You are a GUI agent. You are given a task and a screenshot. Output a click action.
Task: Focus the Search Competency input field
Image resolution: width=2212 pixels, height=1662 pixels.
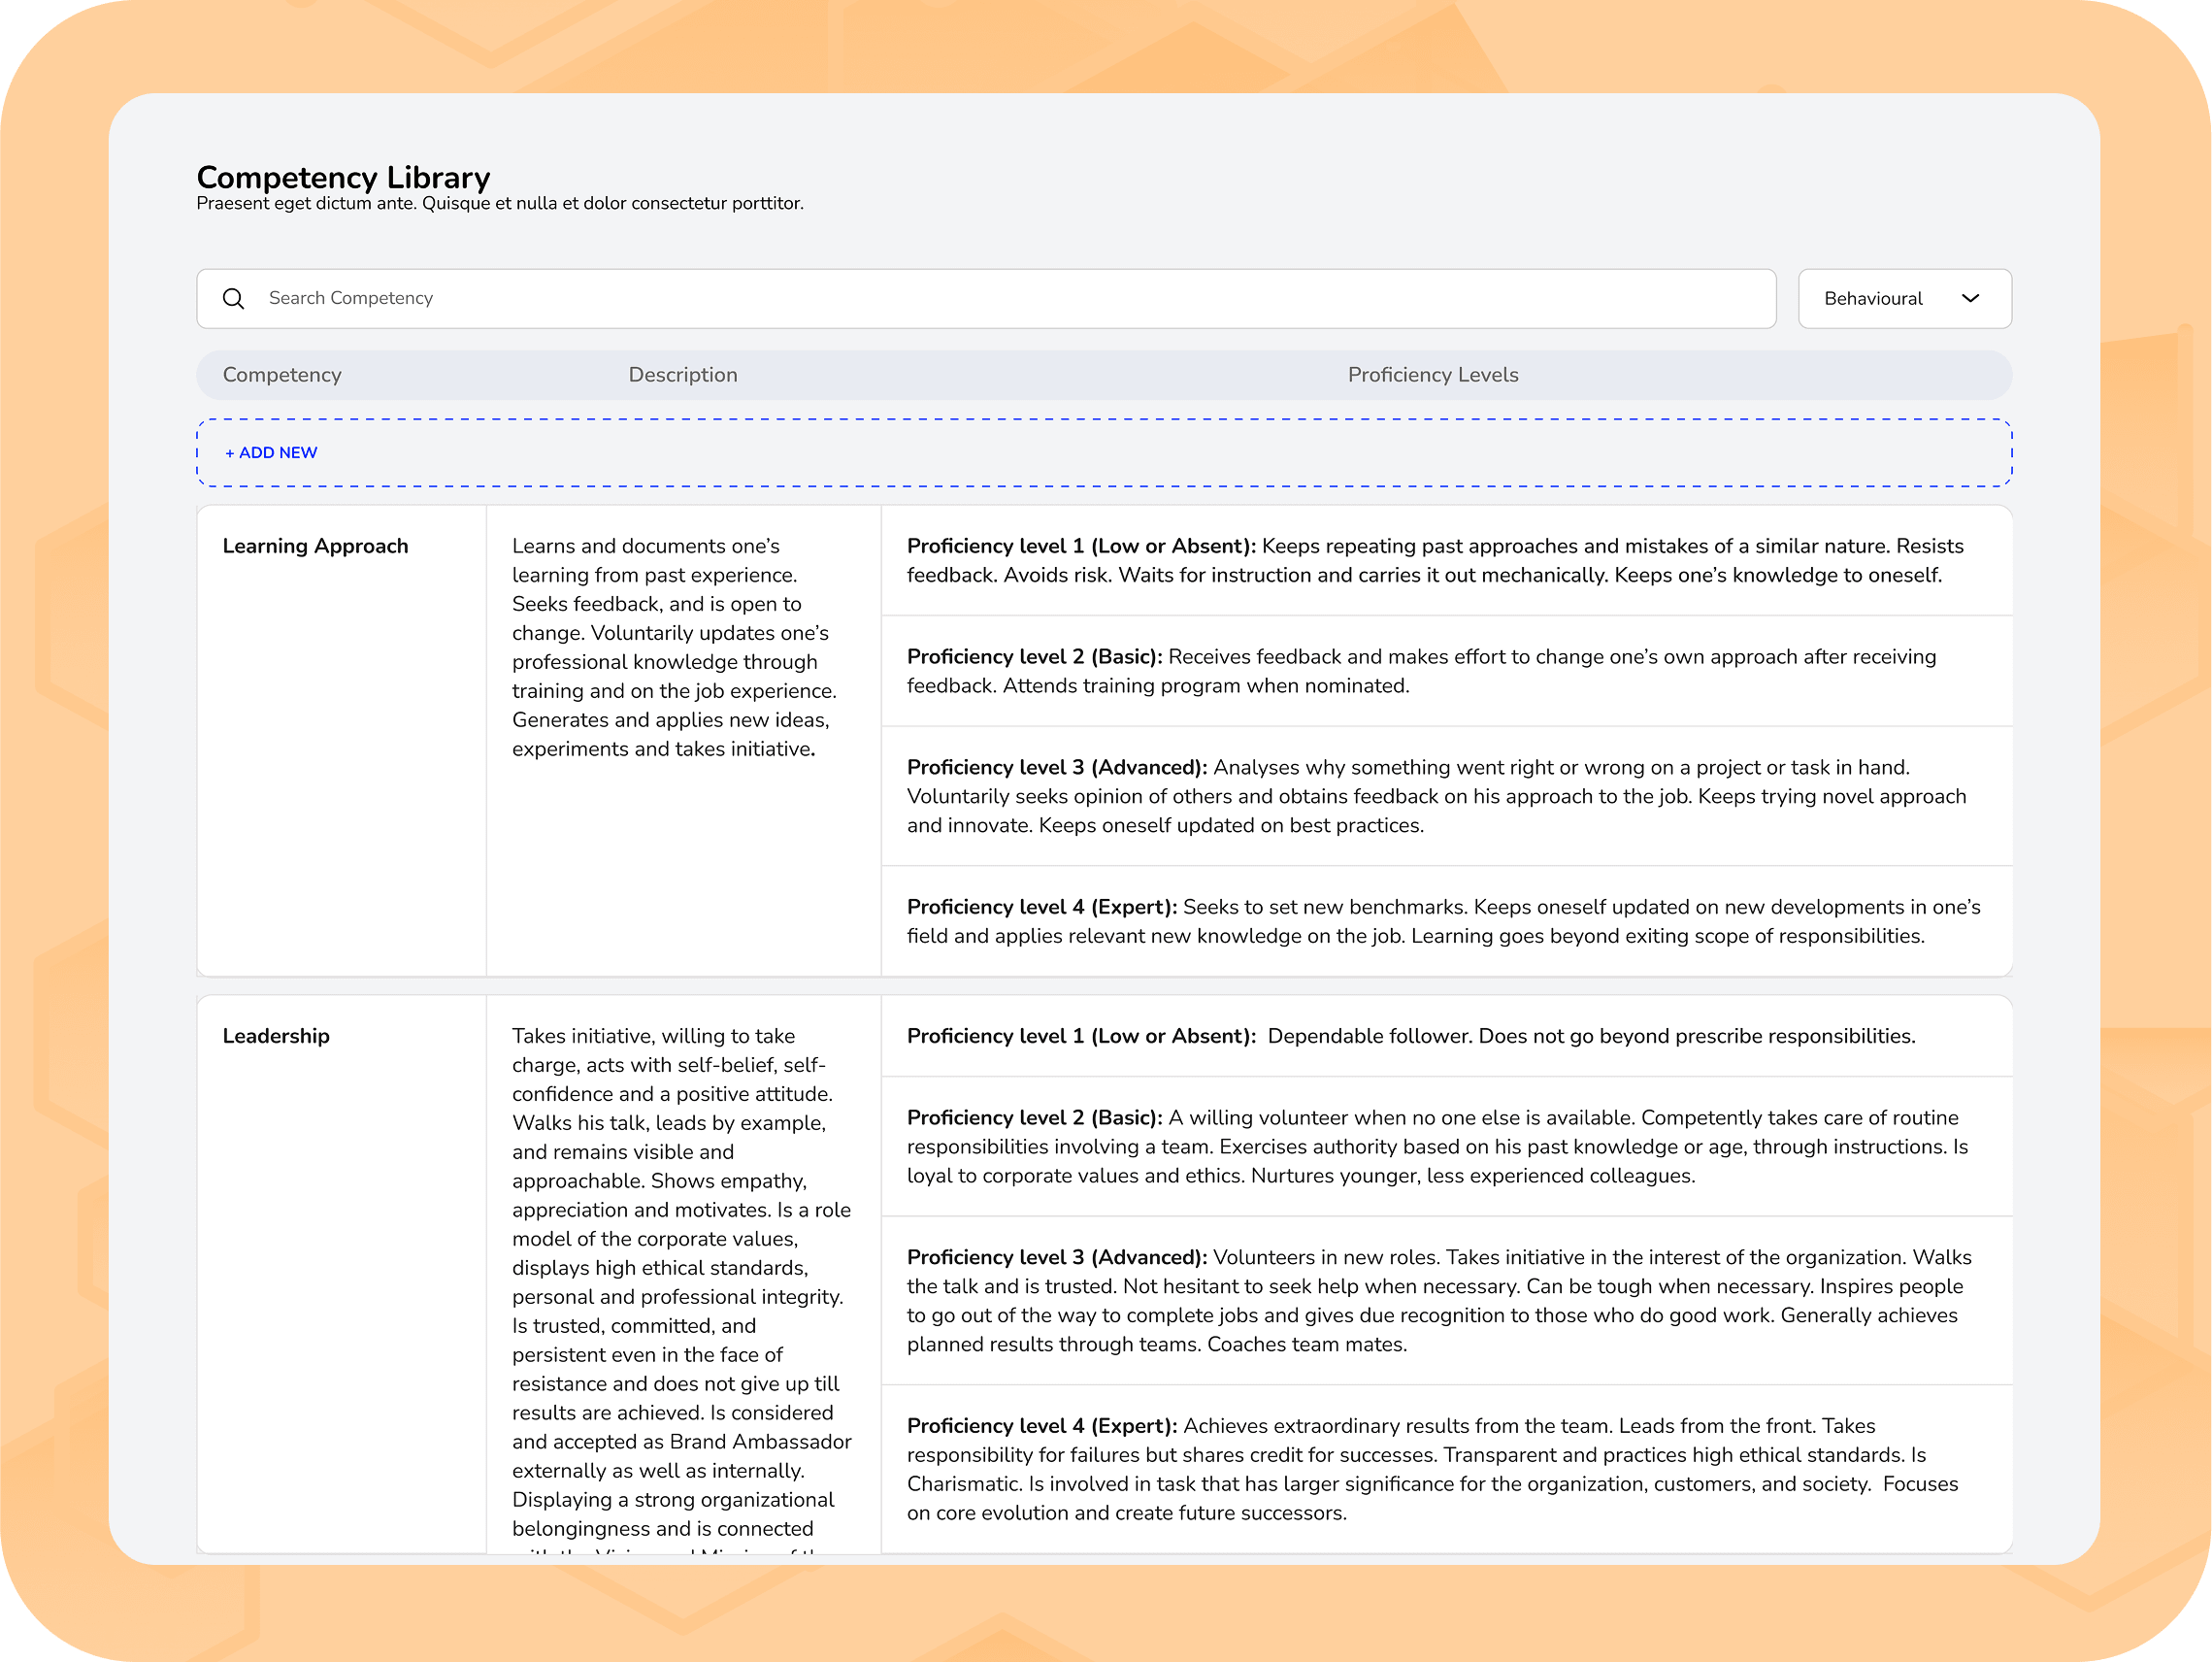(x=1000, y=298)
